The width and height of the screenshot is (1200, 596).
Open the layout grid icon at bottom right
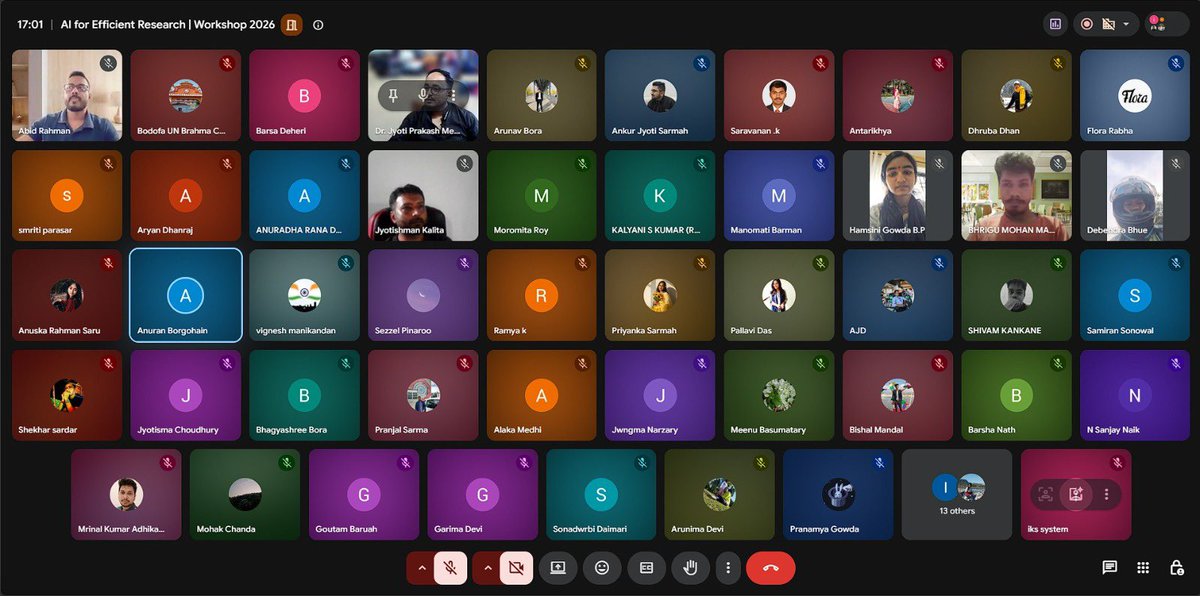[x=1143, y=568]
